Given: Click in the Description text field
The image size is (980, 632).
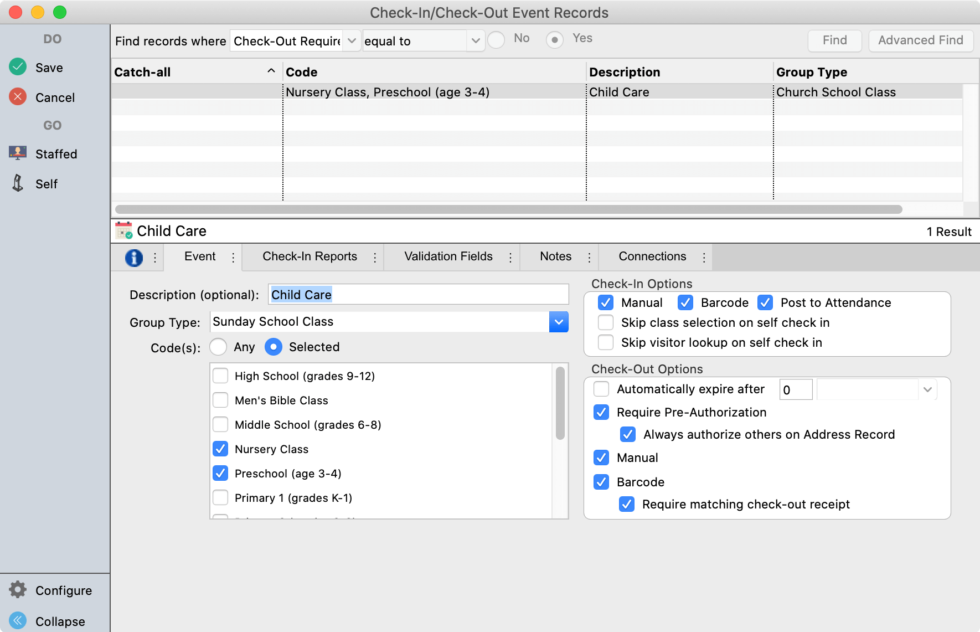Looking at the screenshot, I should (x=420, y=294).
